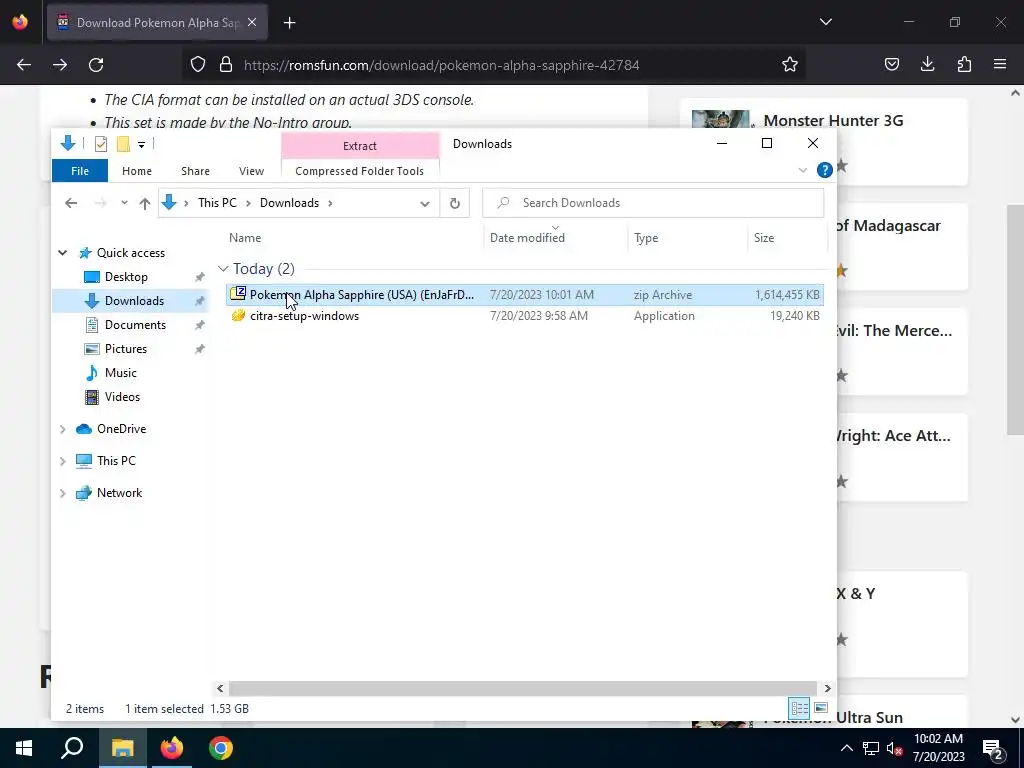
Task: Open Compressed Folder Tools tab
Action: (x=359, y=171)
